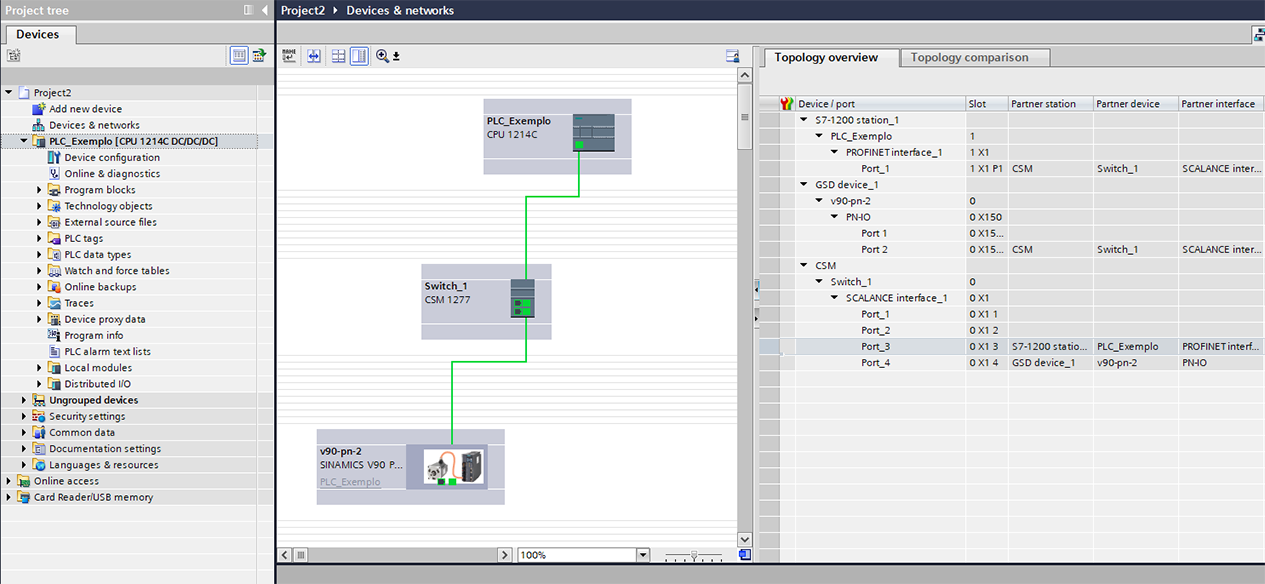Switch to the Topology comparison tab
1265x584 pixels.
(969, 58)
